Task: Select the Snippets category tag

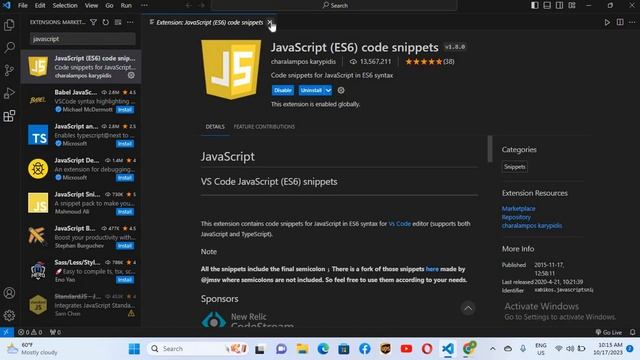Action: [x=514, y=167]
